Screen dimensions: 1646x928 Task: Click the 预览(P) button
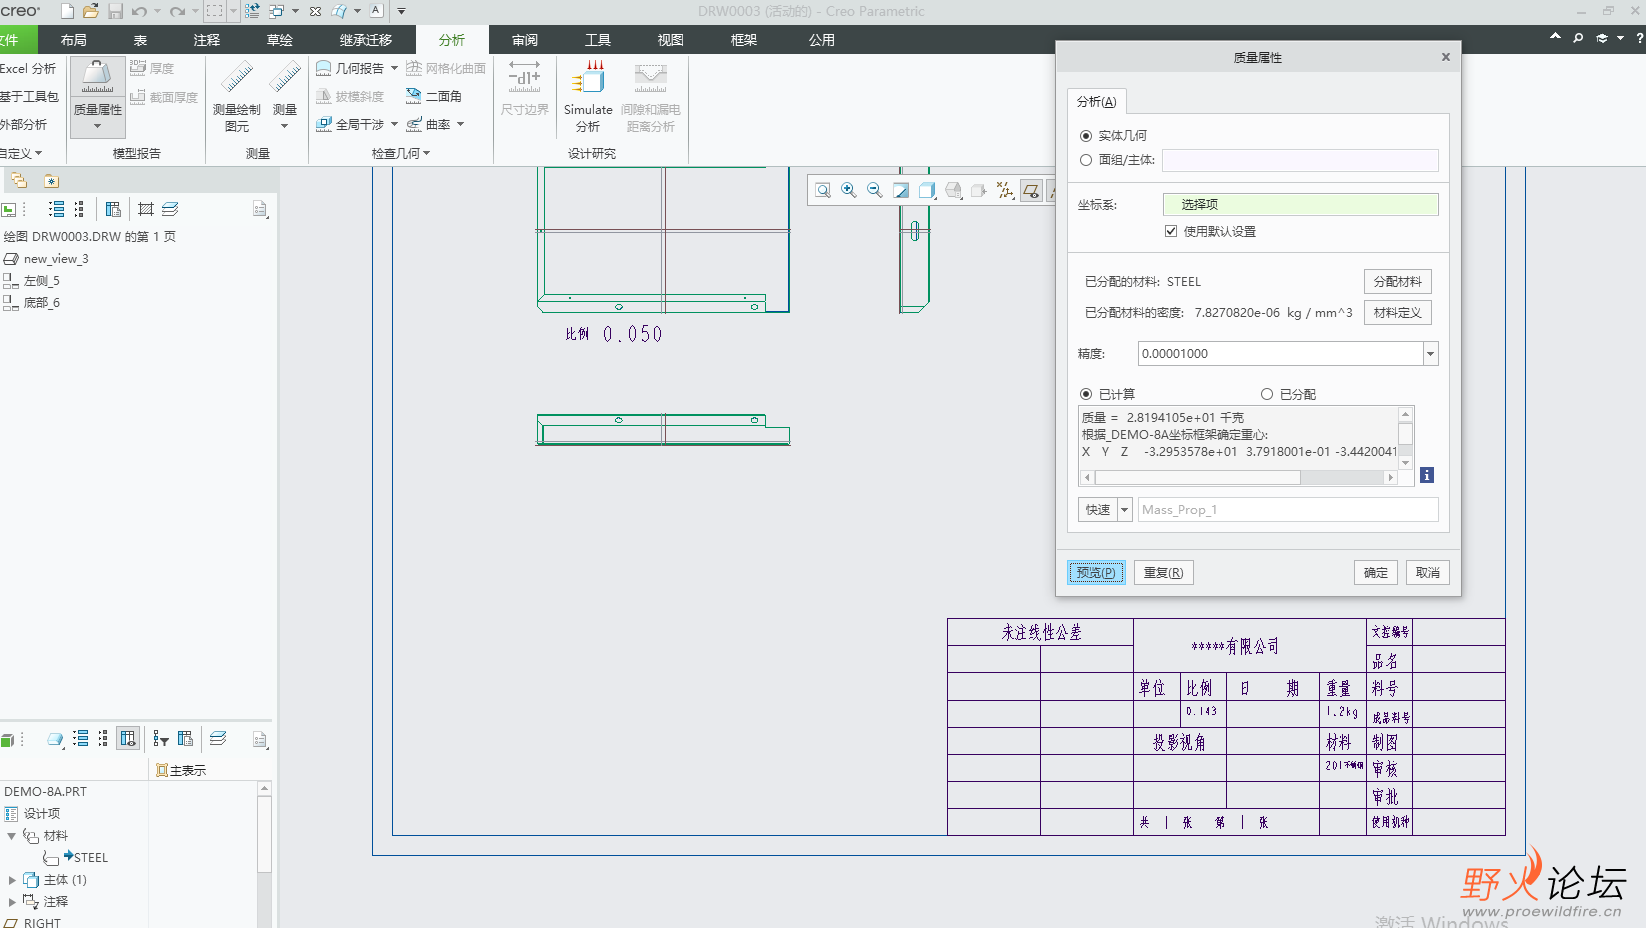coord(1096,573)
